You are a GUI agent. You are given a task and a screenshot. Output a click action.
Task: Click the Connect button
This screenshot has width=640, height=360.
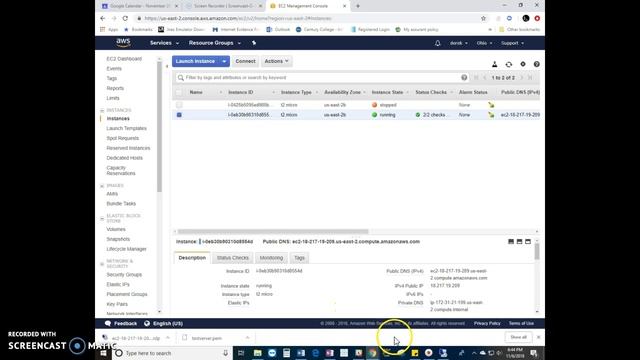pyautogui.click(x=245, y=61)
